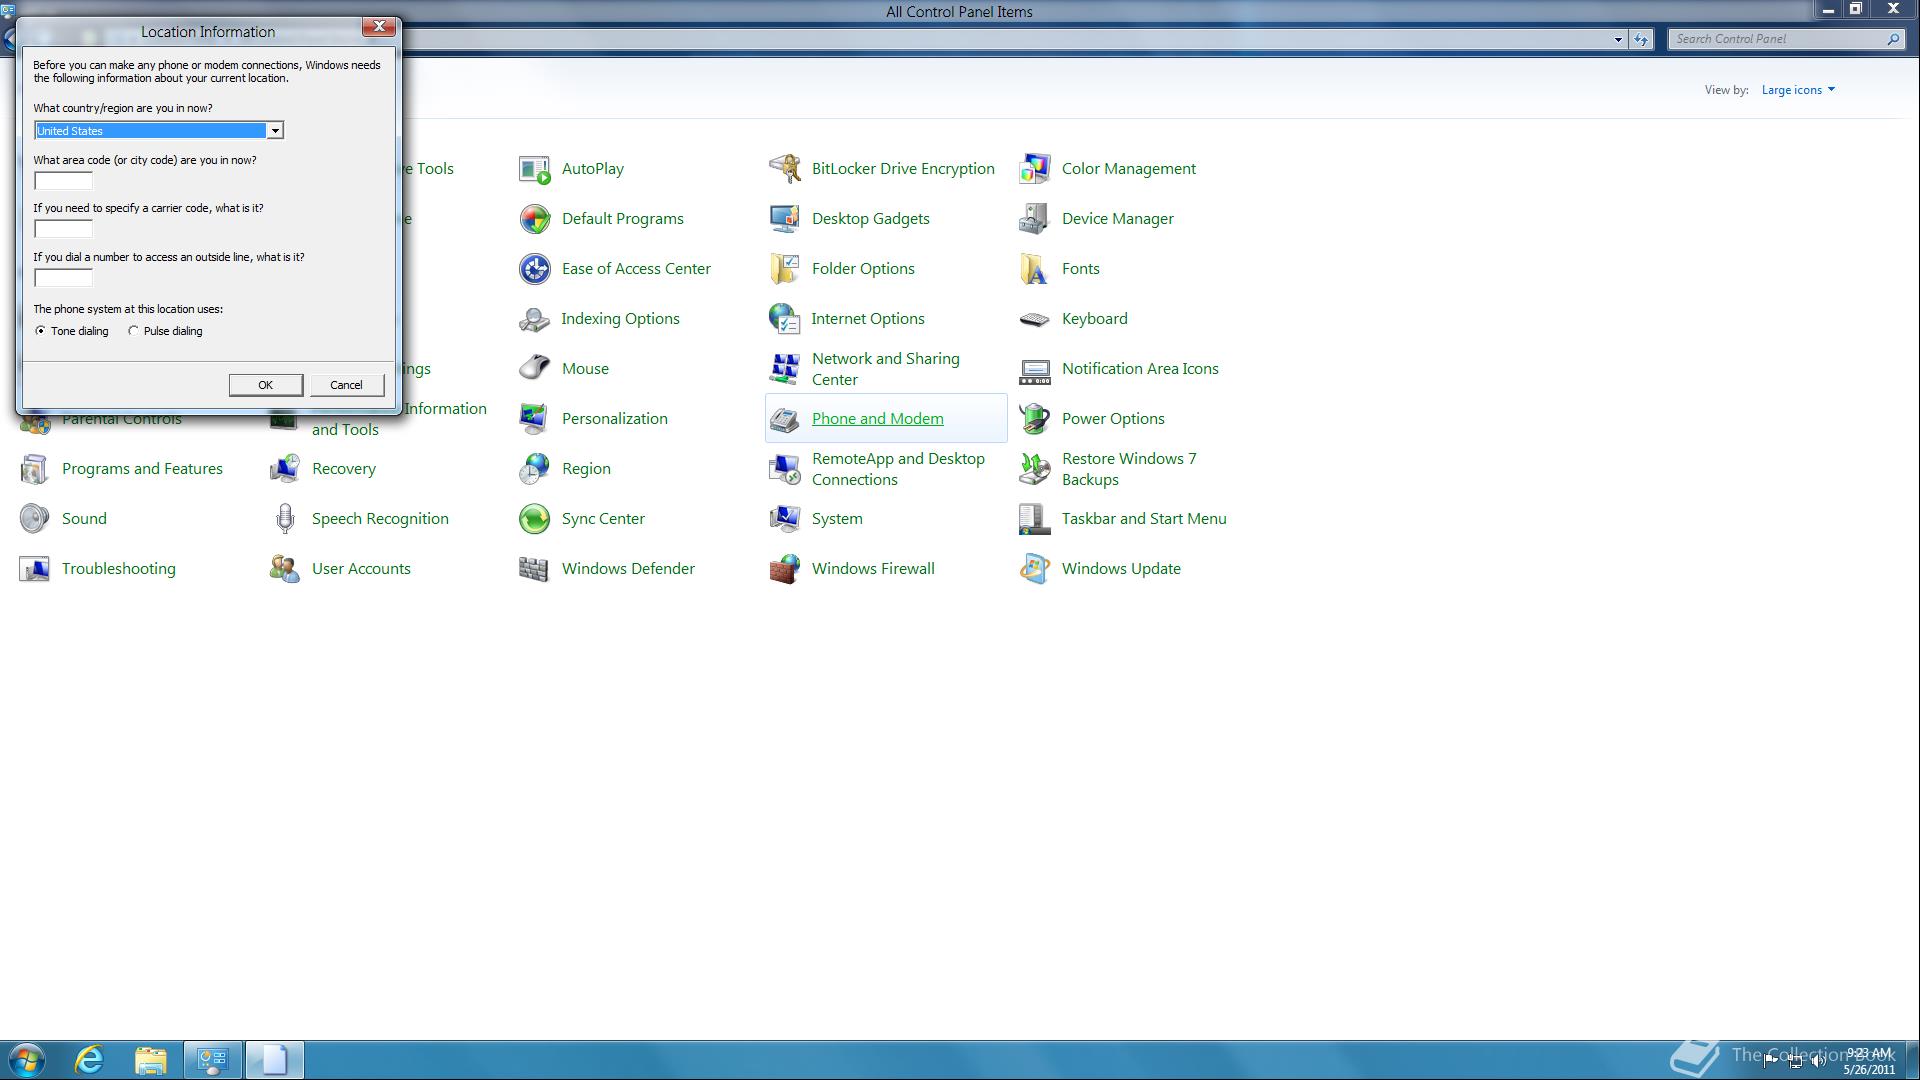Select Tone dialing radio button

[40, 331]
